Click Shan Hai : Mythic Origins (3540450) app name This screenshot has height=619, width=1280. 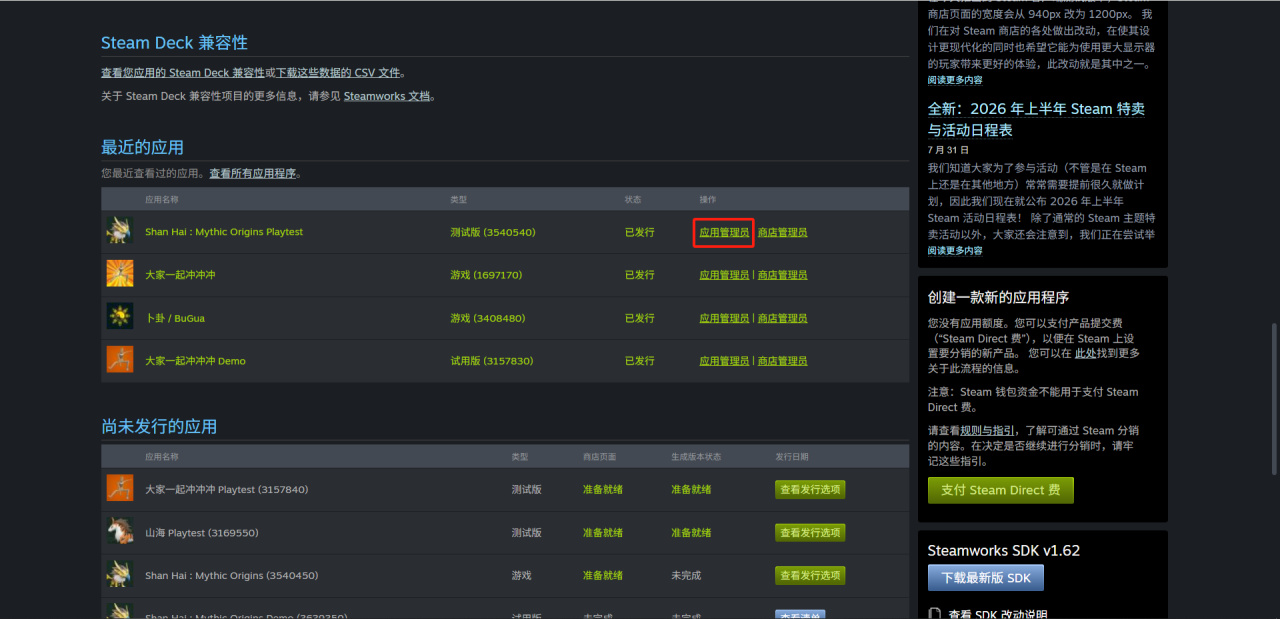(x=232, y=576)
